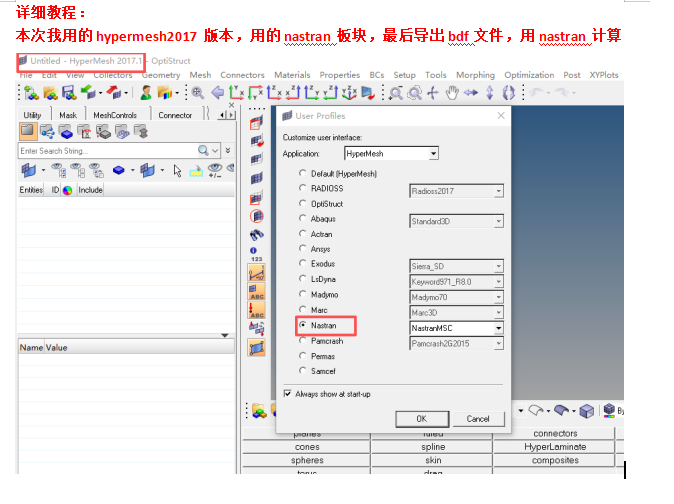Screen dimensions: 674x504
Task: Click the color wheel column header
Action: click(x=67, y=190)
